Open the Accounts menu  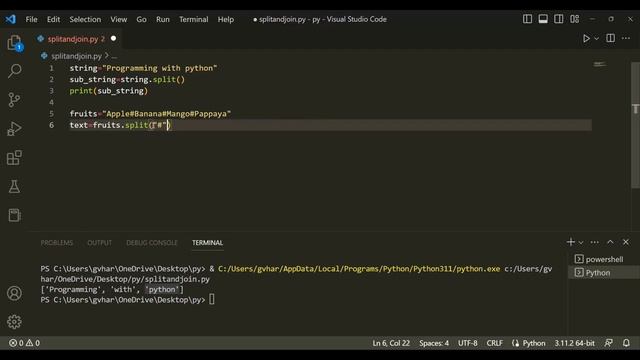pos(14,293)
